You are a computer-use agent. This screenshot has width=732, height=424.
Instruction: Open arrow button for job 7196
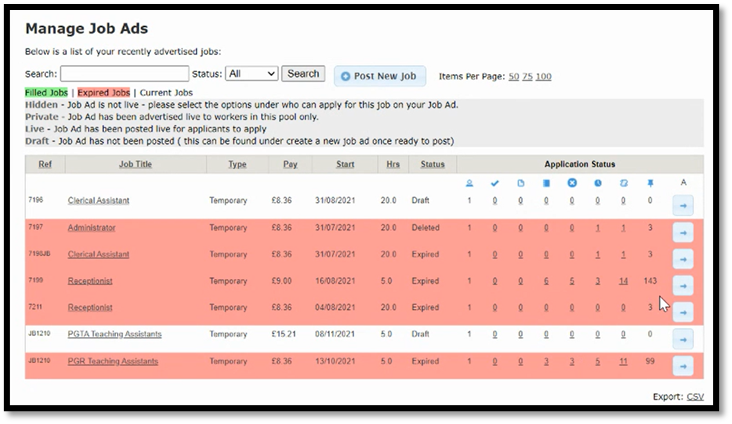pos(683,205)
